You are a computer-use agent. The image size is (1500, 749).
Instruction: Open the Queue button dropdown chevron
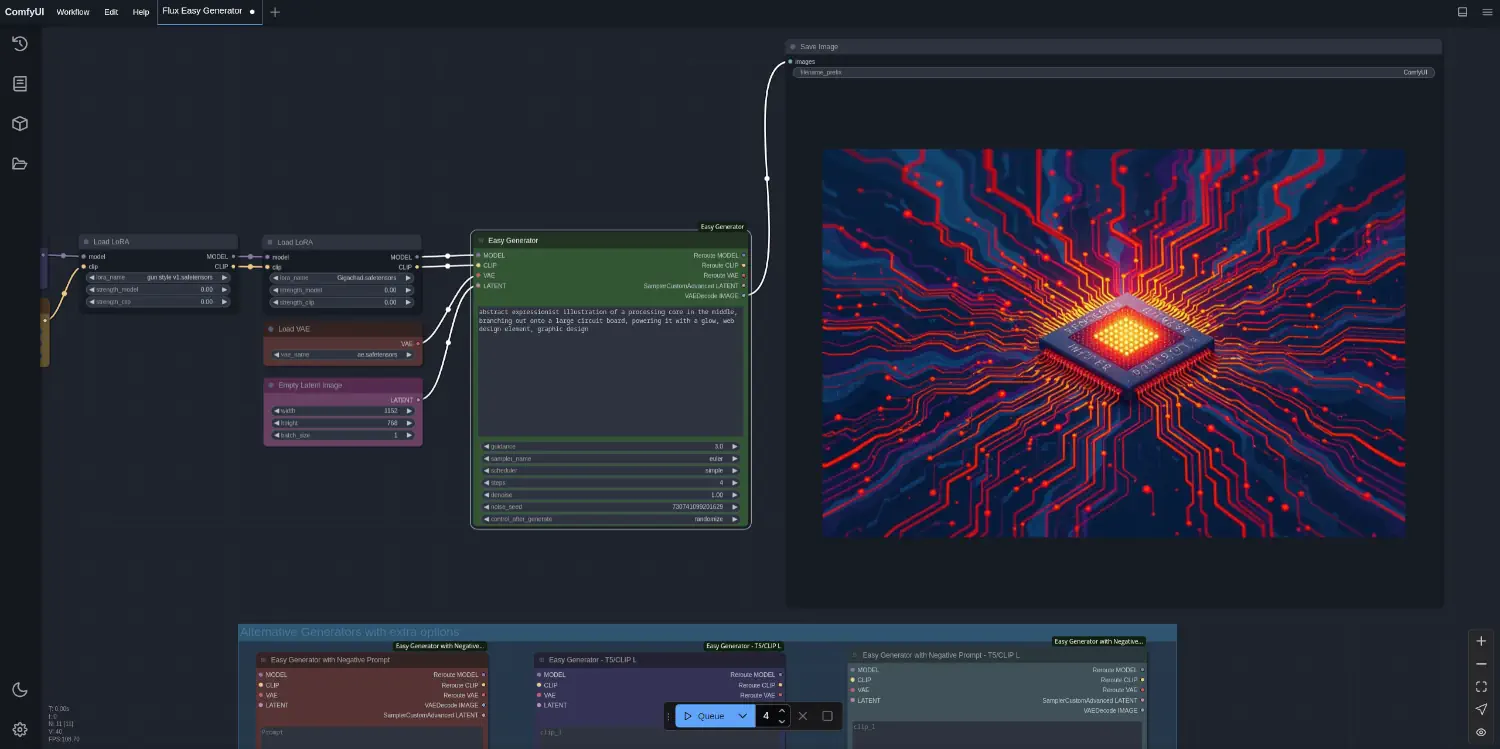point(742,716)
